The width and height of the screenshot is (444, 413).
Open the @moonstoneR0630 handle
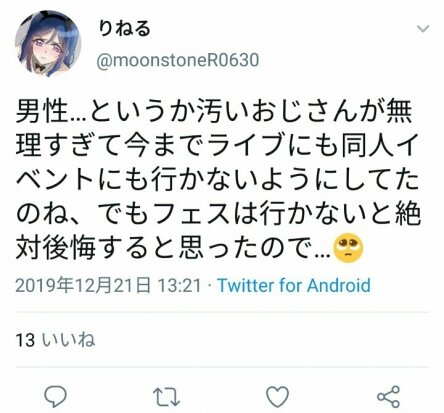click(x=178, y=60)
